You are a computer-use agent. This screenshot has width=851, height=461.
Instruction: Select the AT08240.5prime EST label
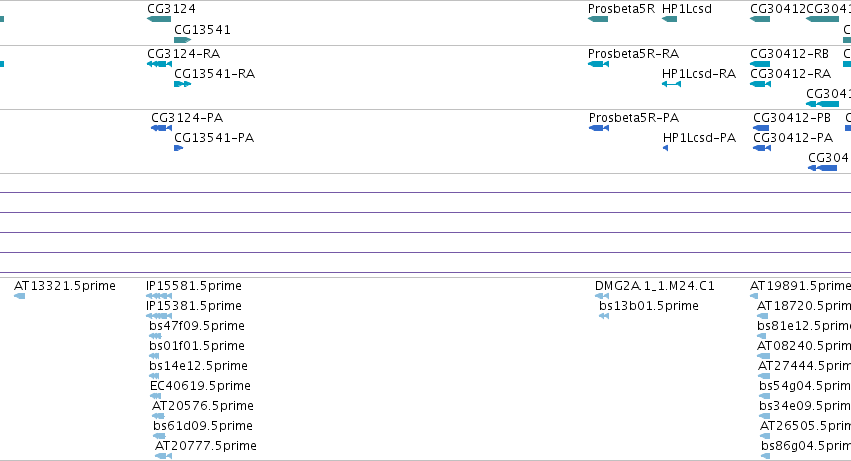pyautogui.click(x=804, y=346)
